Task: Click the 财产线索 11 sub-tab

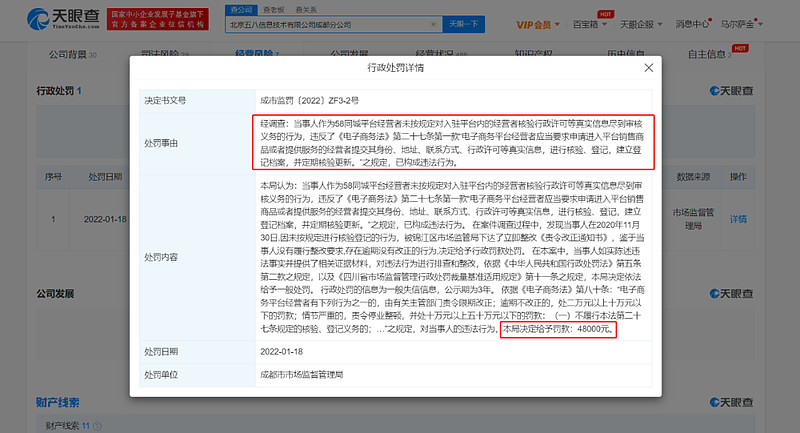Action: coord(67,426)
